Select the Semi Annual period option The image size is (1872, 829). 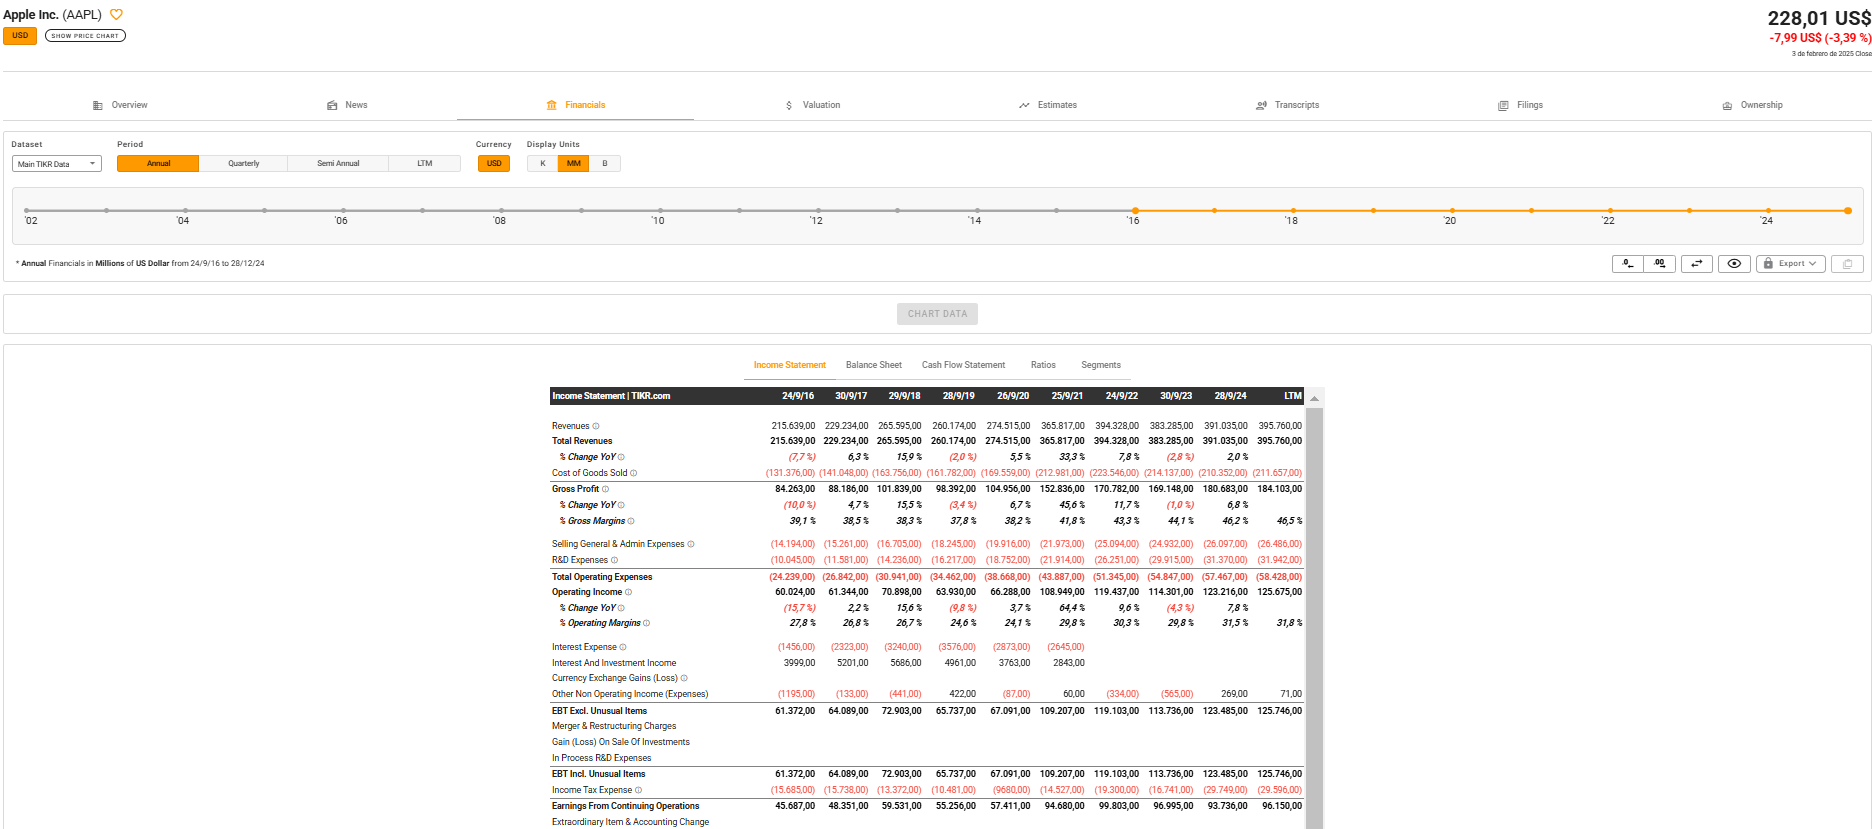coord(338,163)
